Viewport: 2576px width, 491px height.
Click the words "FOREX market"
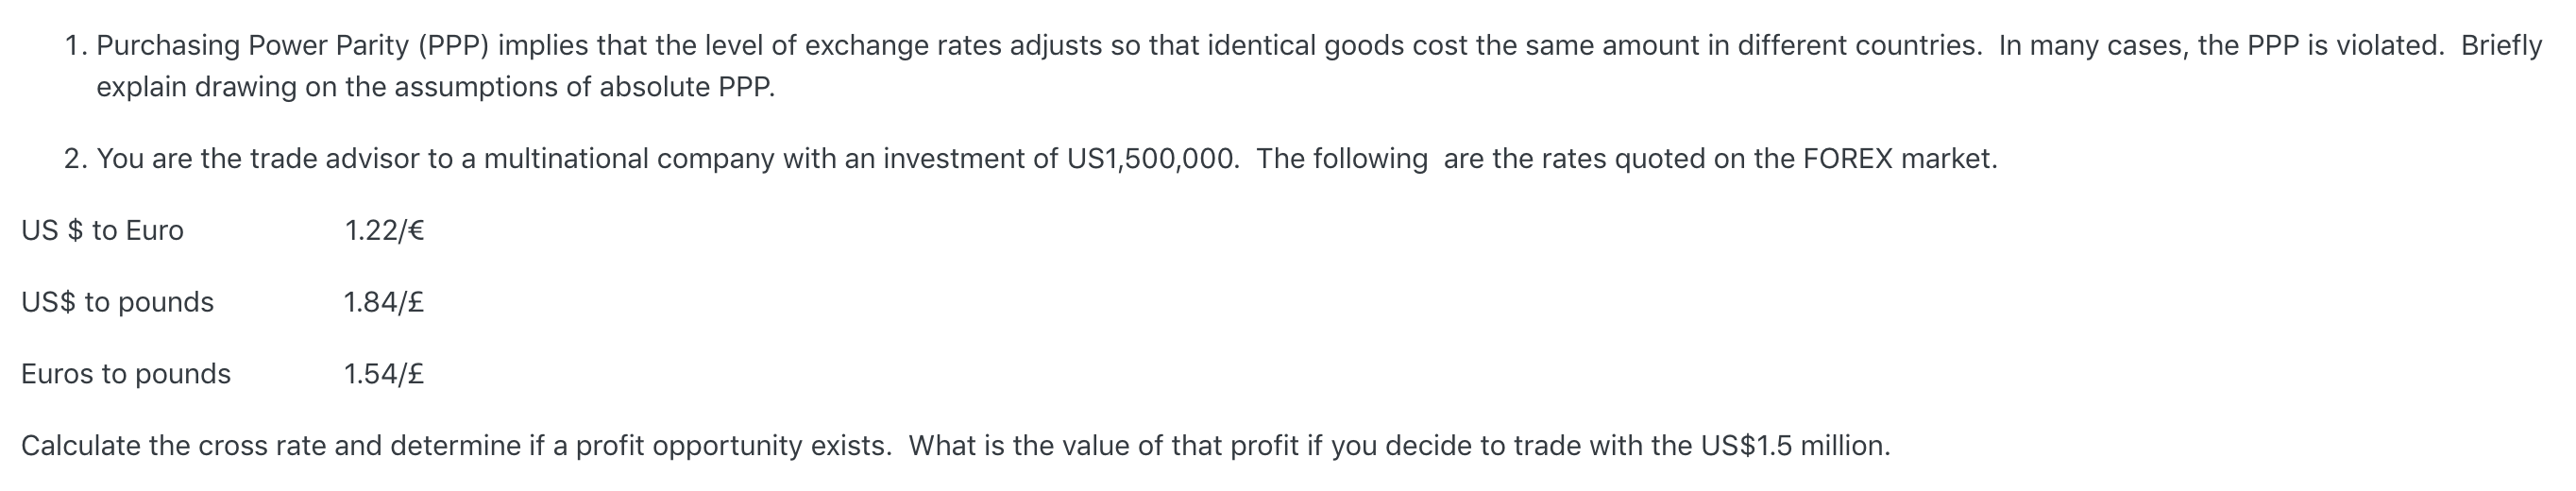pyautogui.click(x=1899, y=159)
